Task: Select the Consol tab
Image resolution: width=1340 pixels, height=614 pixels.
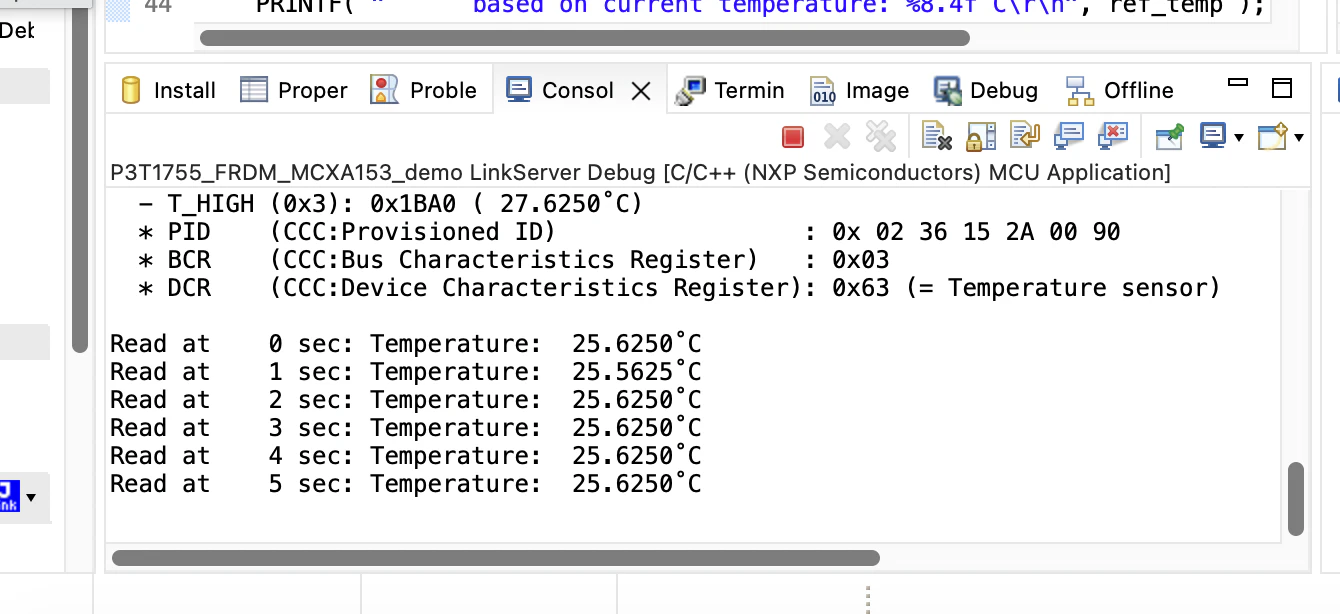Action: tap(560, 90)
